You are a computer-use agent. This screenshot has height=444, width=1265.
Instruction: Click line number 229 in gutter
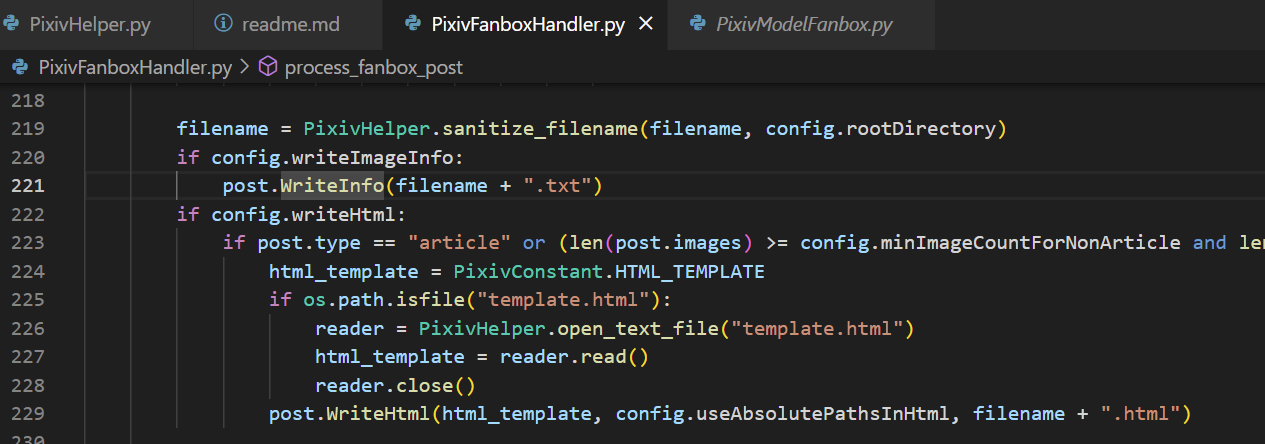pos(28,414)
